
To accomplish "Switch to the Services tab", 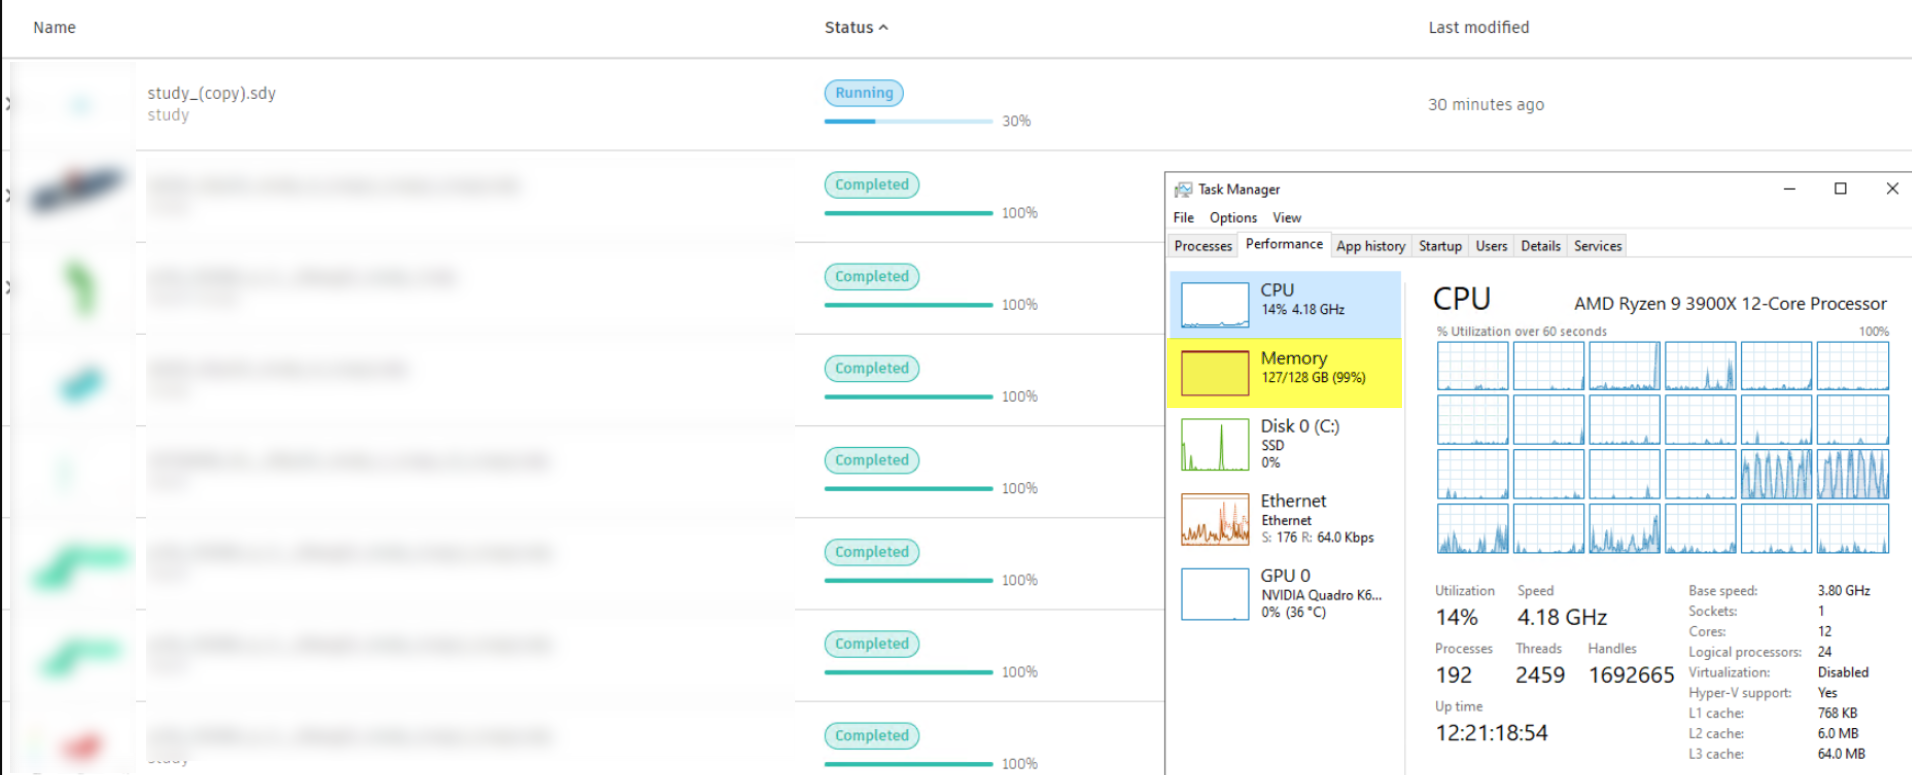I will 1597,246.
